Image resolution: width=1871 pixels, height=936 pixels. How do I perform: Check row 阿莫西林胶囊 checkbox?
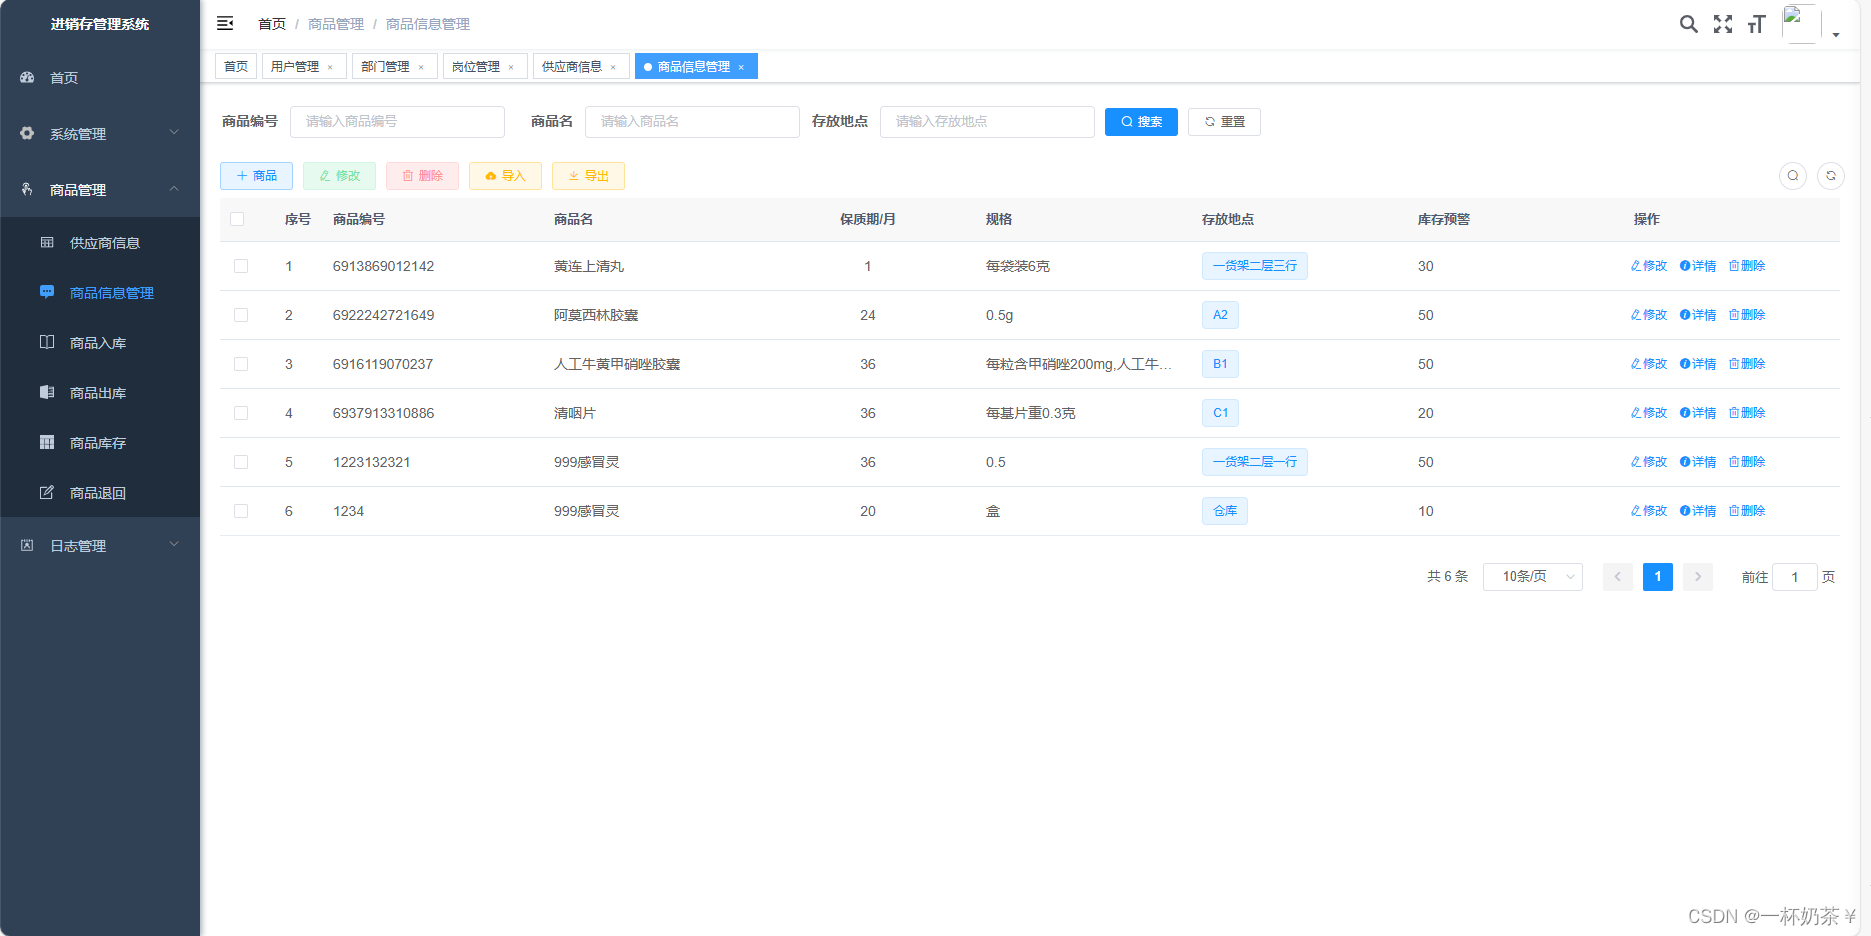tap(241, 315)
